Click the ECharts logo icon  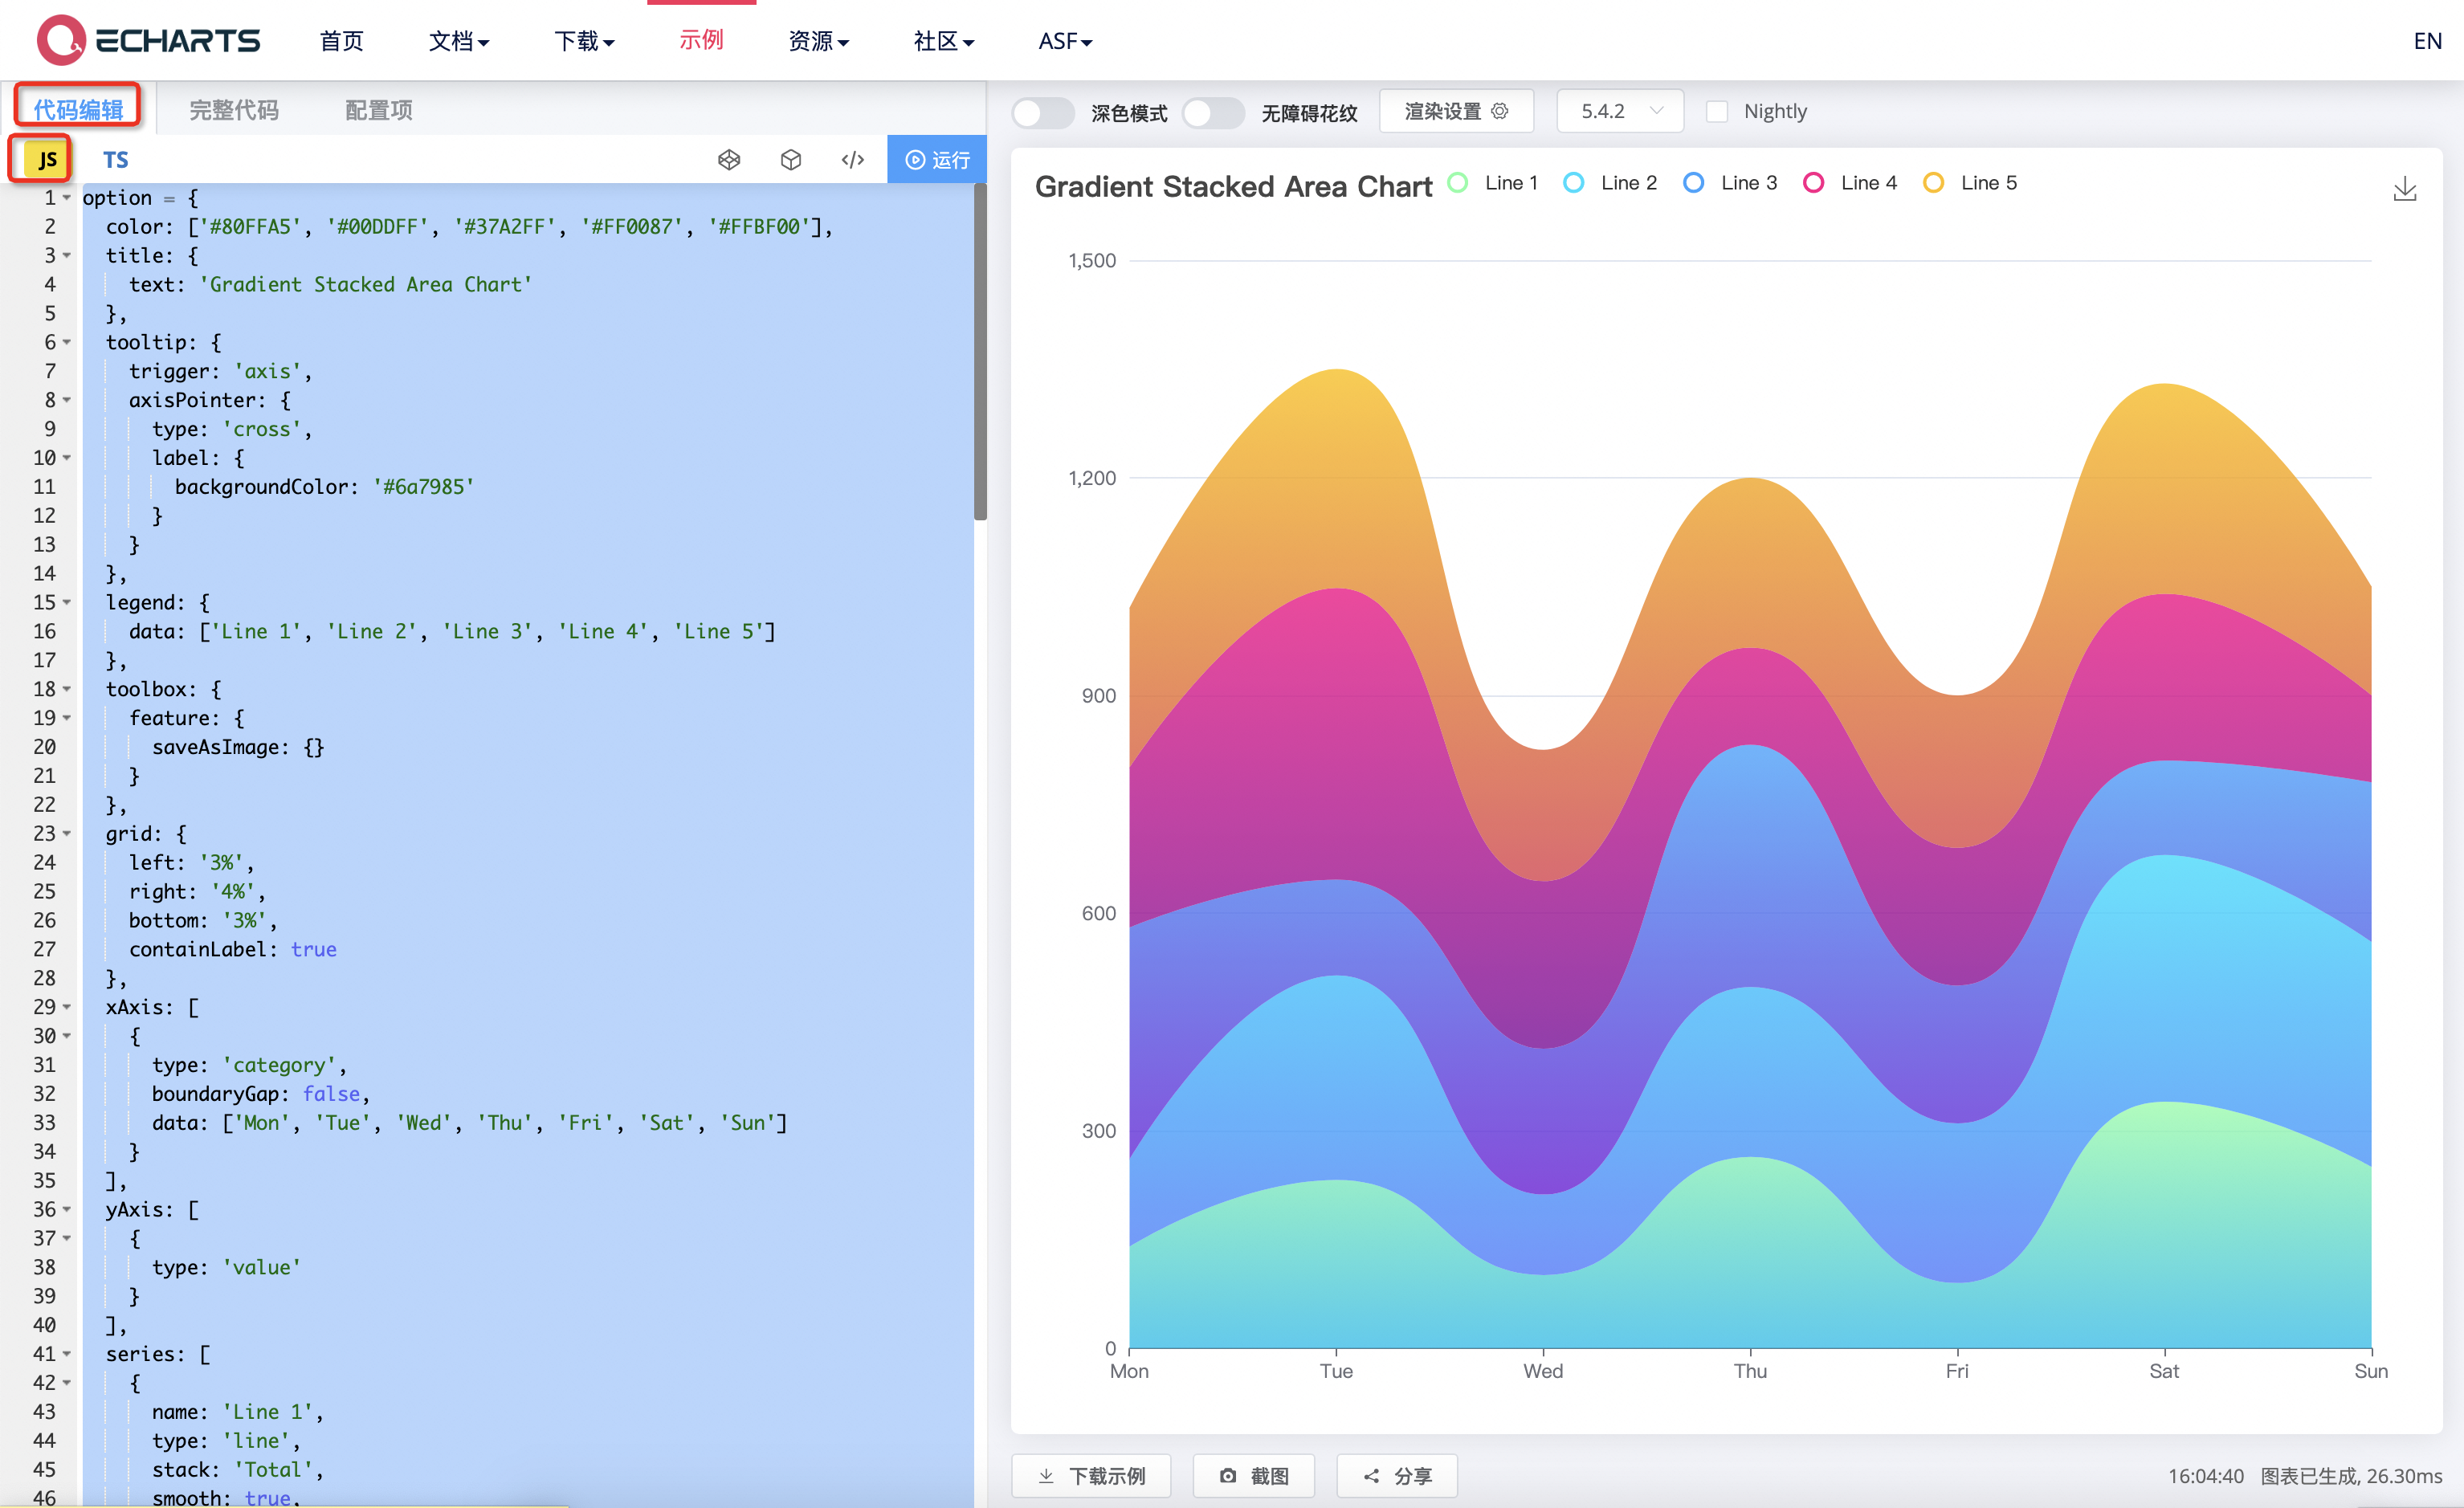coord(61,40)
